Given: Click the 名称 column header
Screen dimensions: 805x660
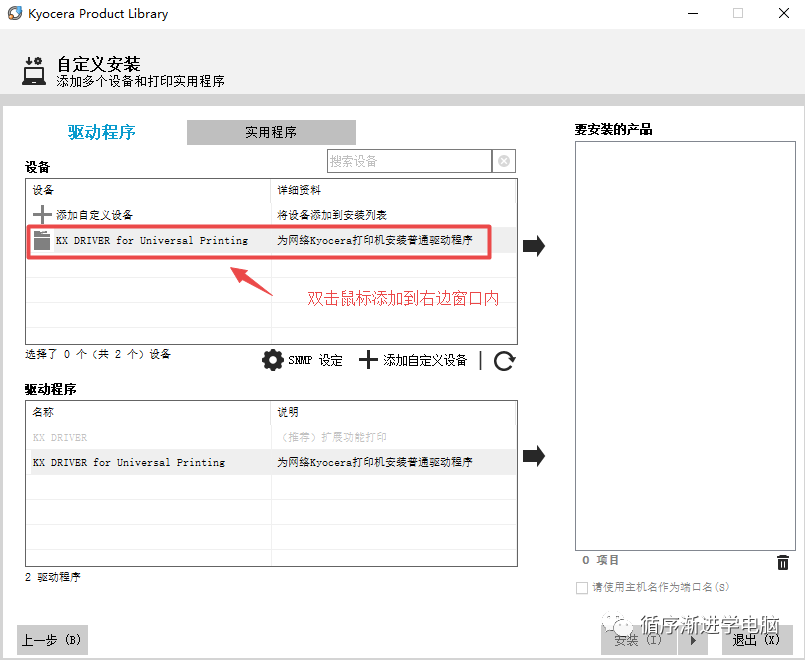Looking at the screenshot, I should coord(148,413).
